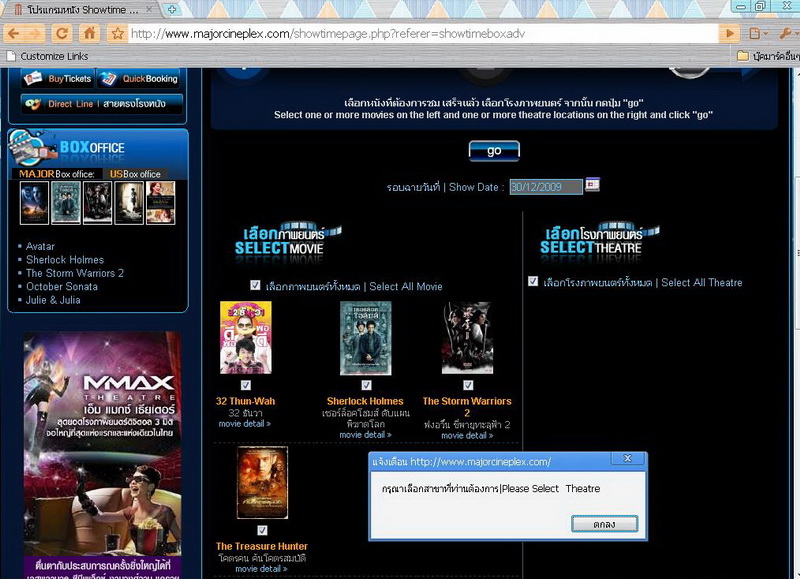The height and width of the screenshot is (579, 800).
Task: Toggle the Select All Movie checkbox
Action: tap(255, 285)
